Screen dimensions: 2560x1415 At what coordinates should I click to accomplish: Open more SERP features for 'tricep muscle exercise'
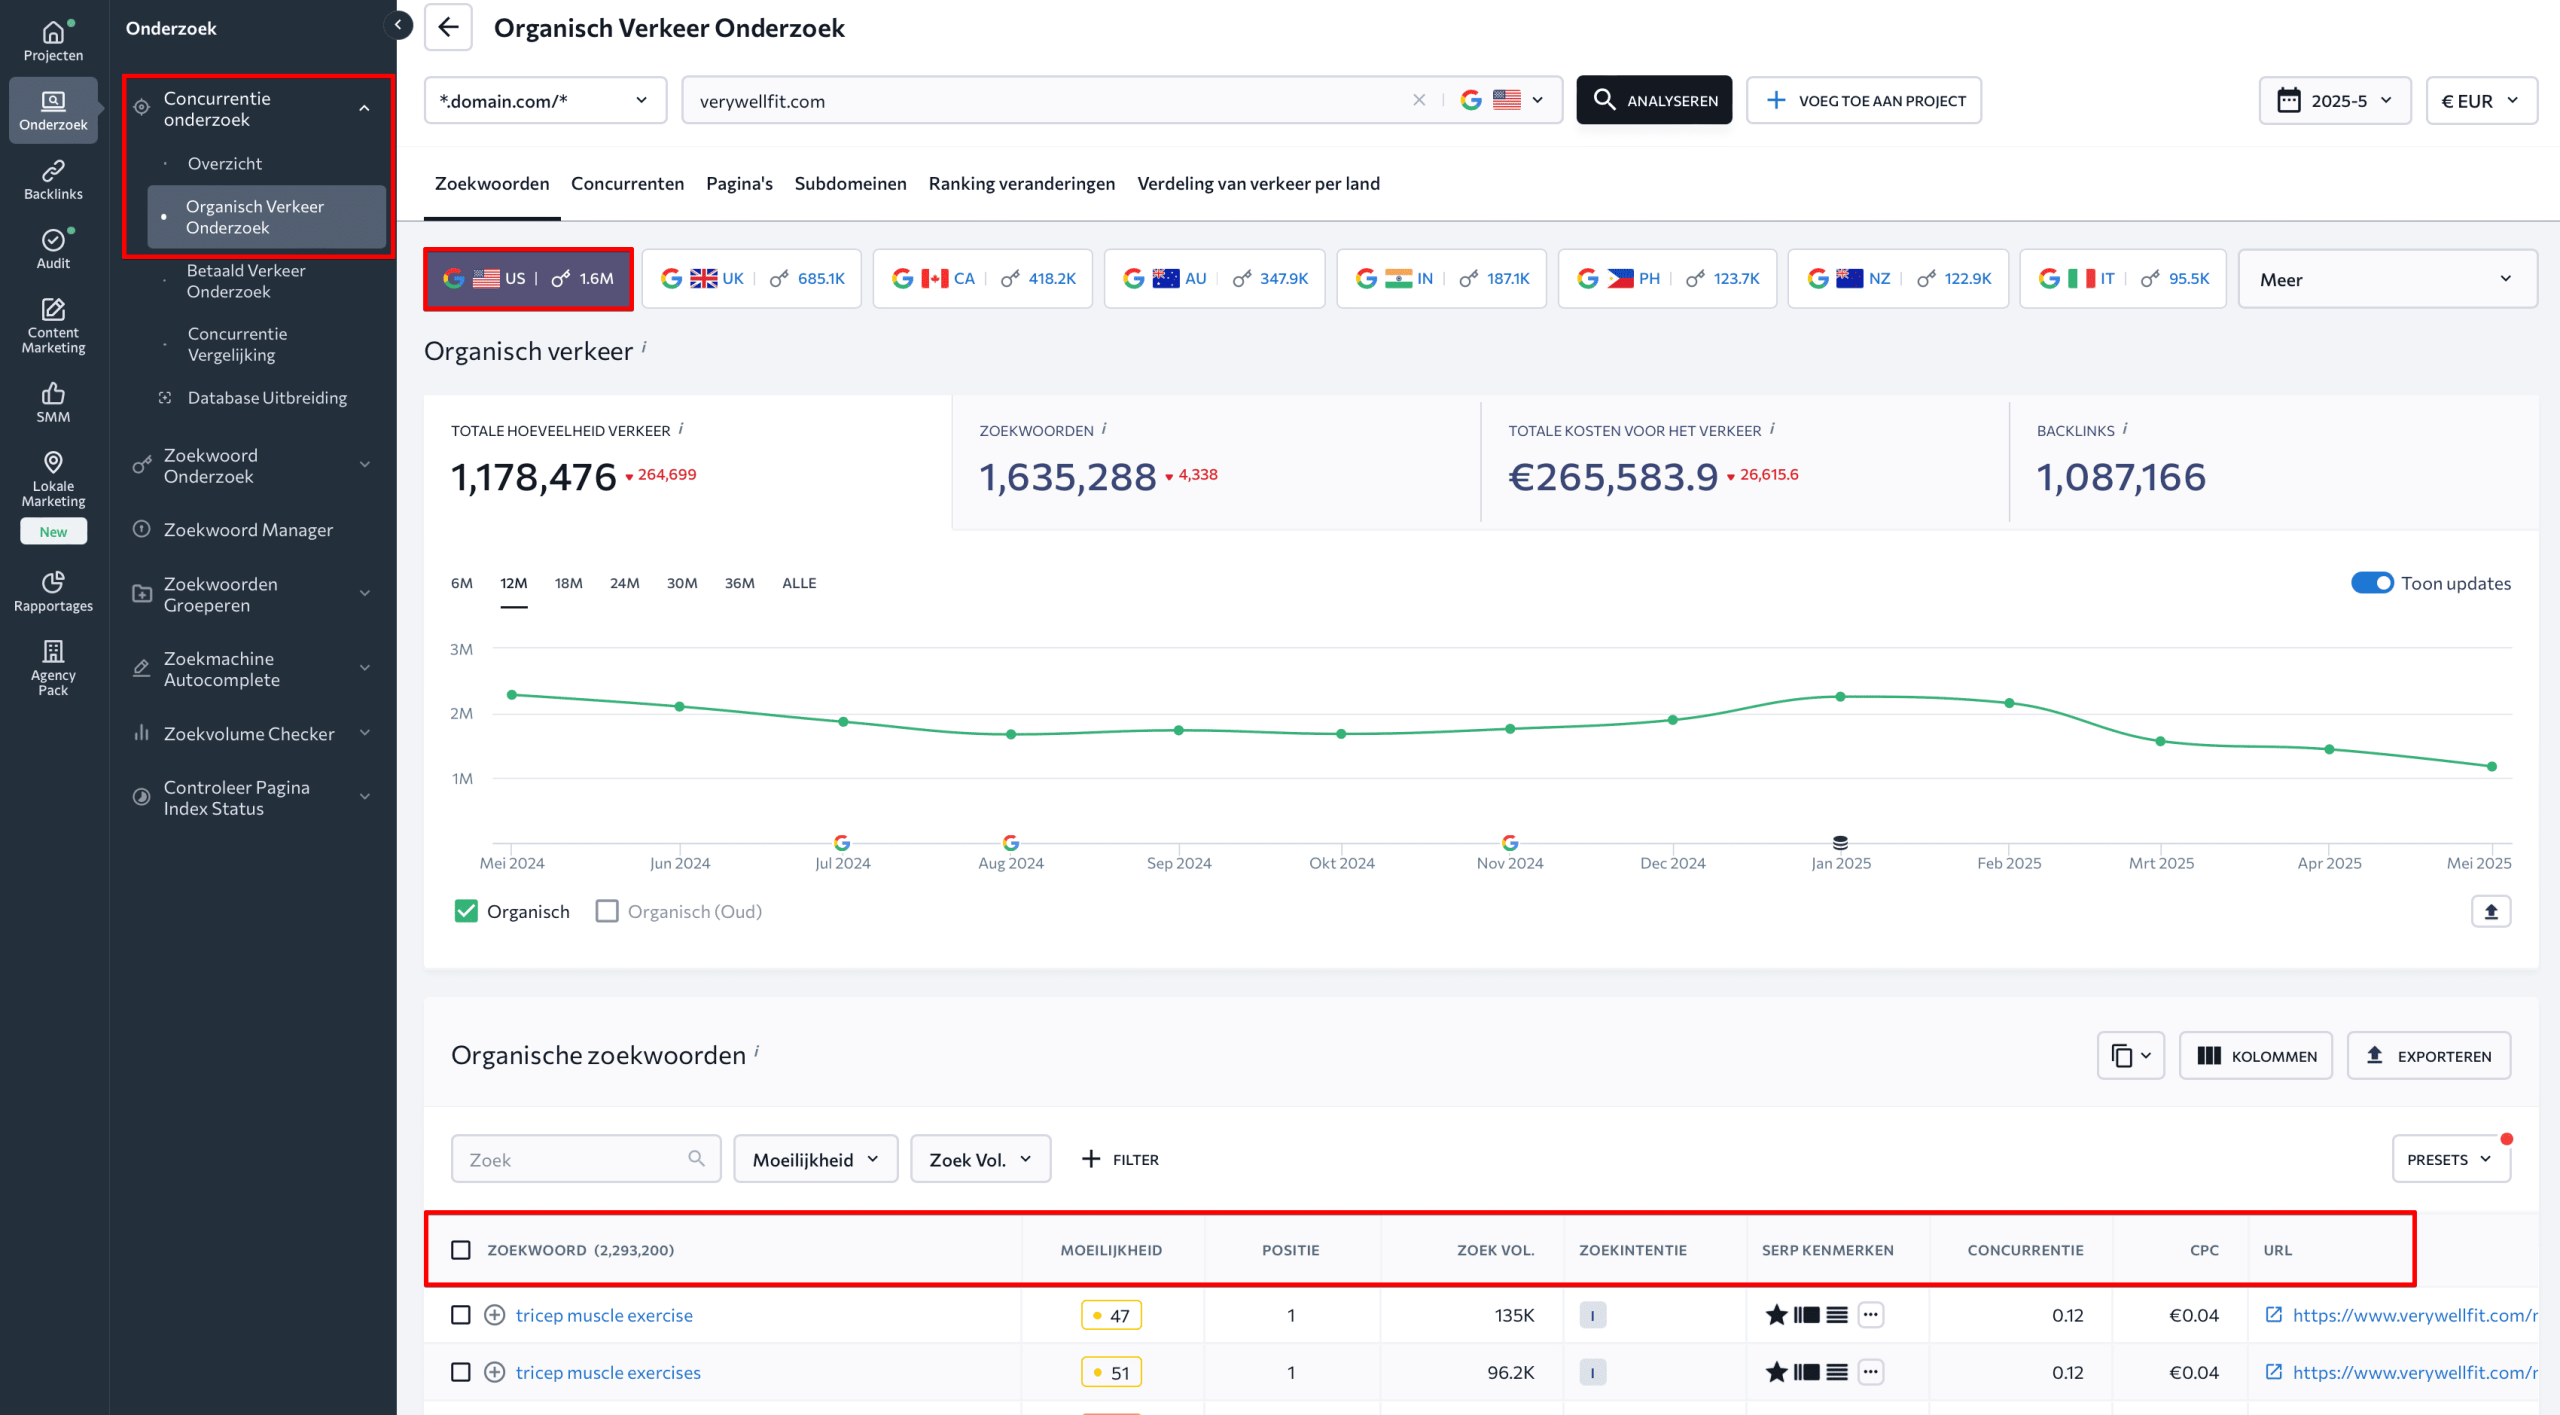pyautogui.click(x=1870, y=1315)
